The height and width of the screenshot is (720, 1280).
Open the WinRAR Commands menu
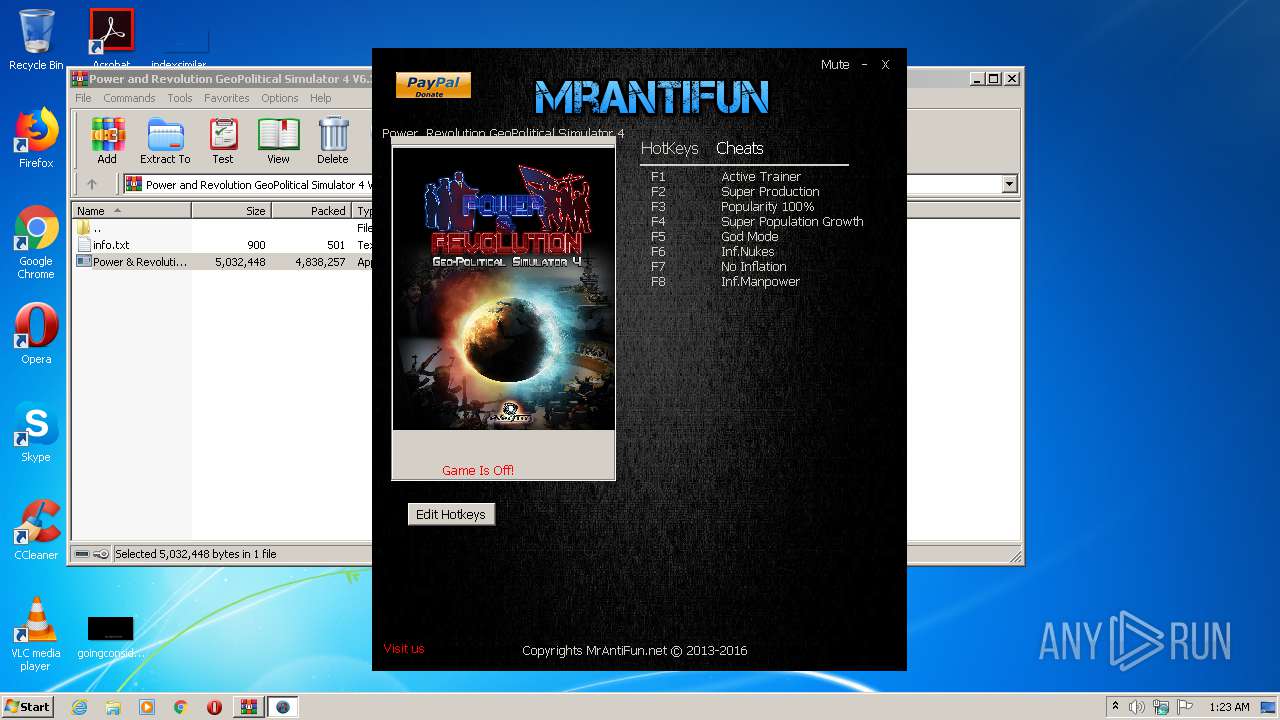click(x=129, y=98)
